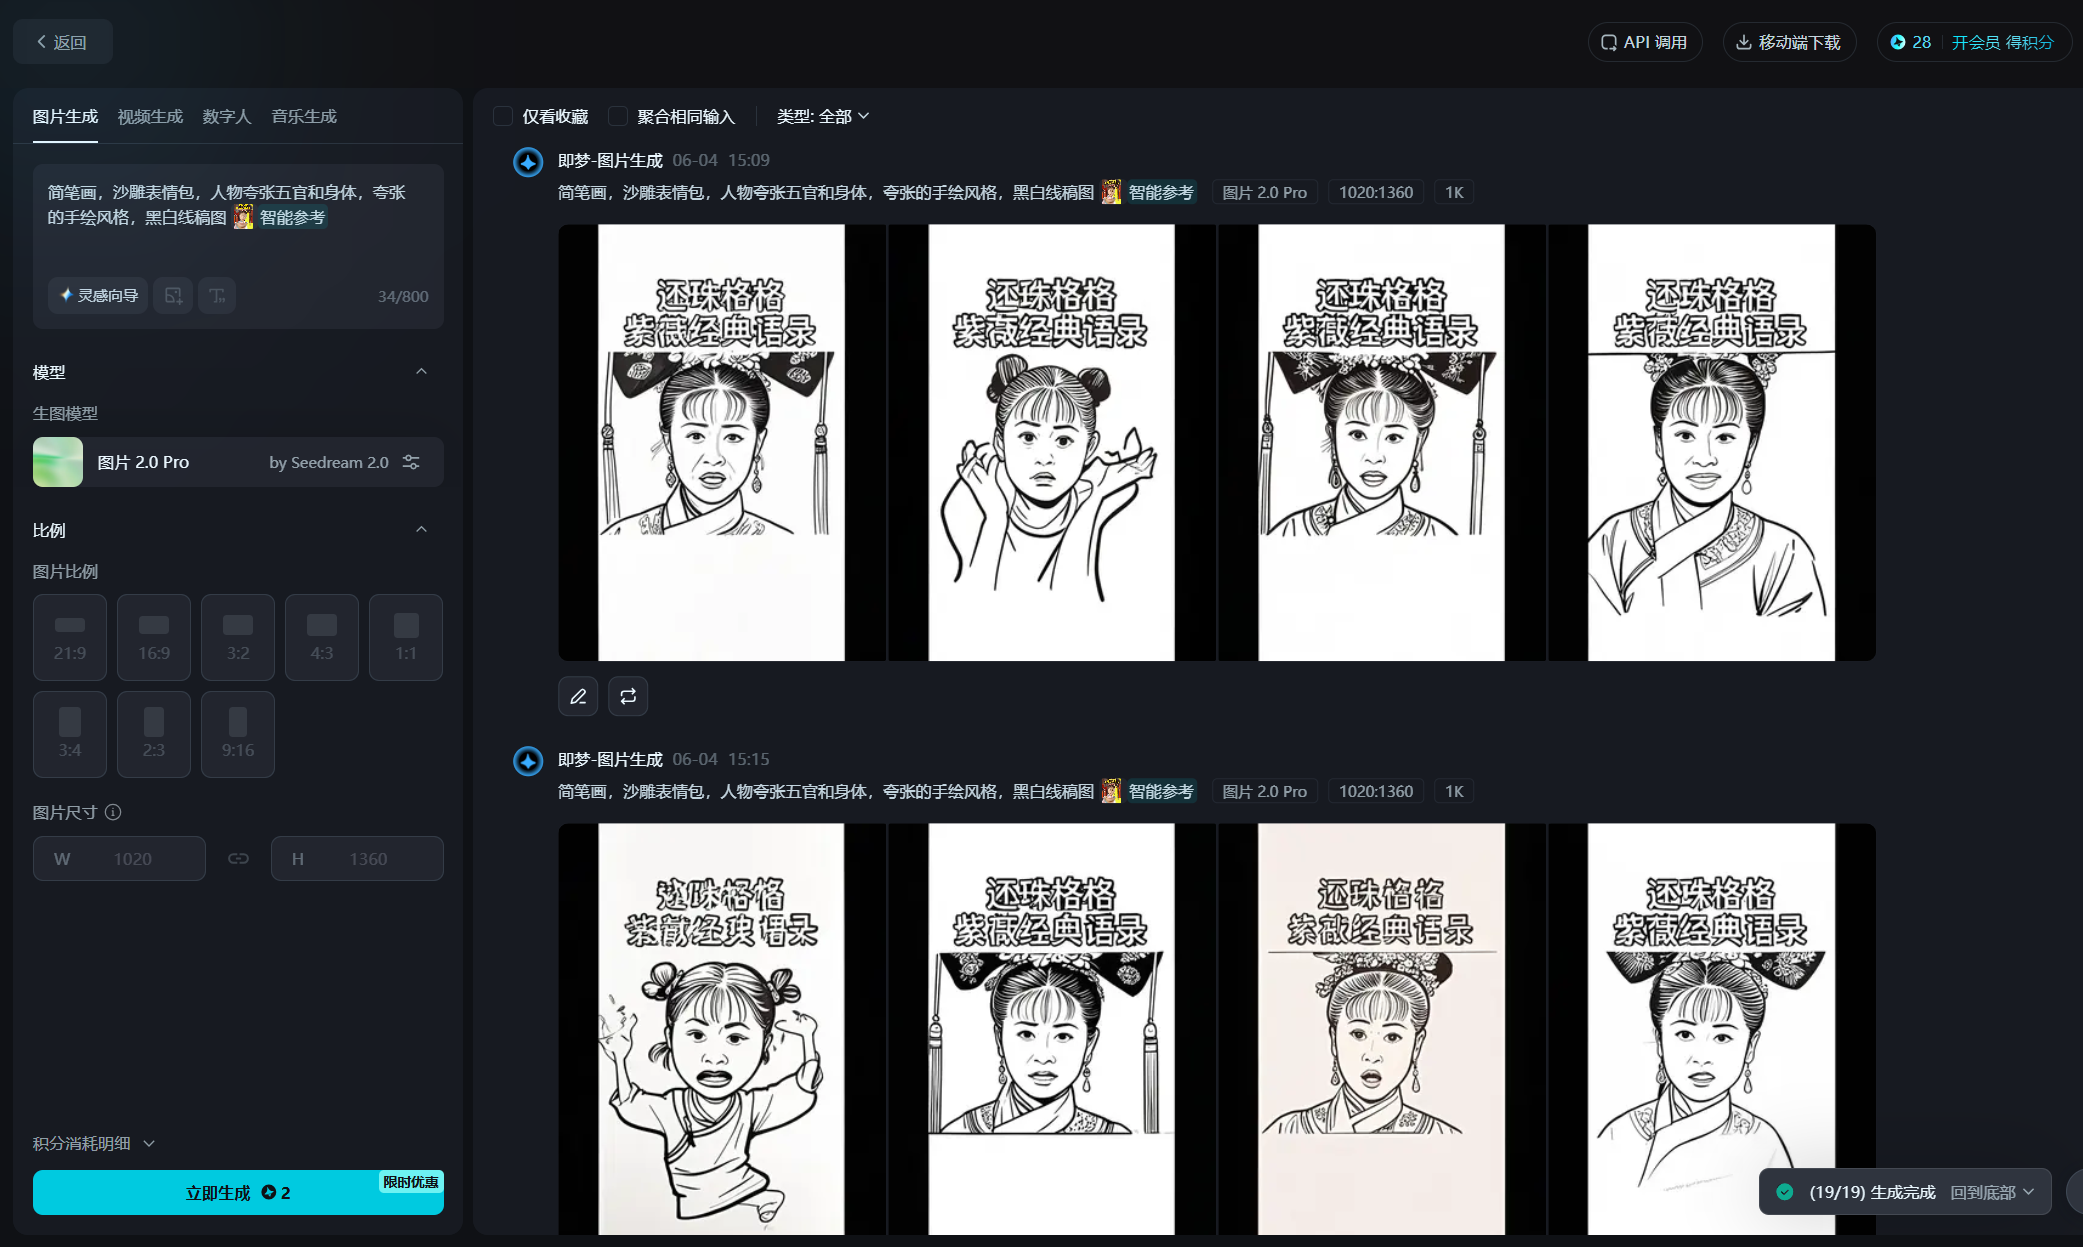Open fourth generated image of 15:15 batch
The width and height of the screenshot is (2083, 1247).
[1711, 1029]
